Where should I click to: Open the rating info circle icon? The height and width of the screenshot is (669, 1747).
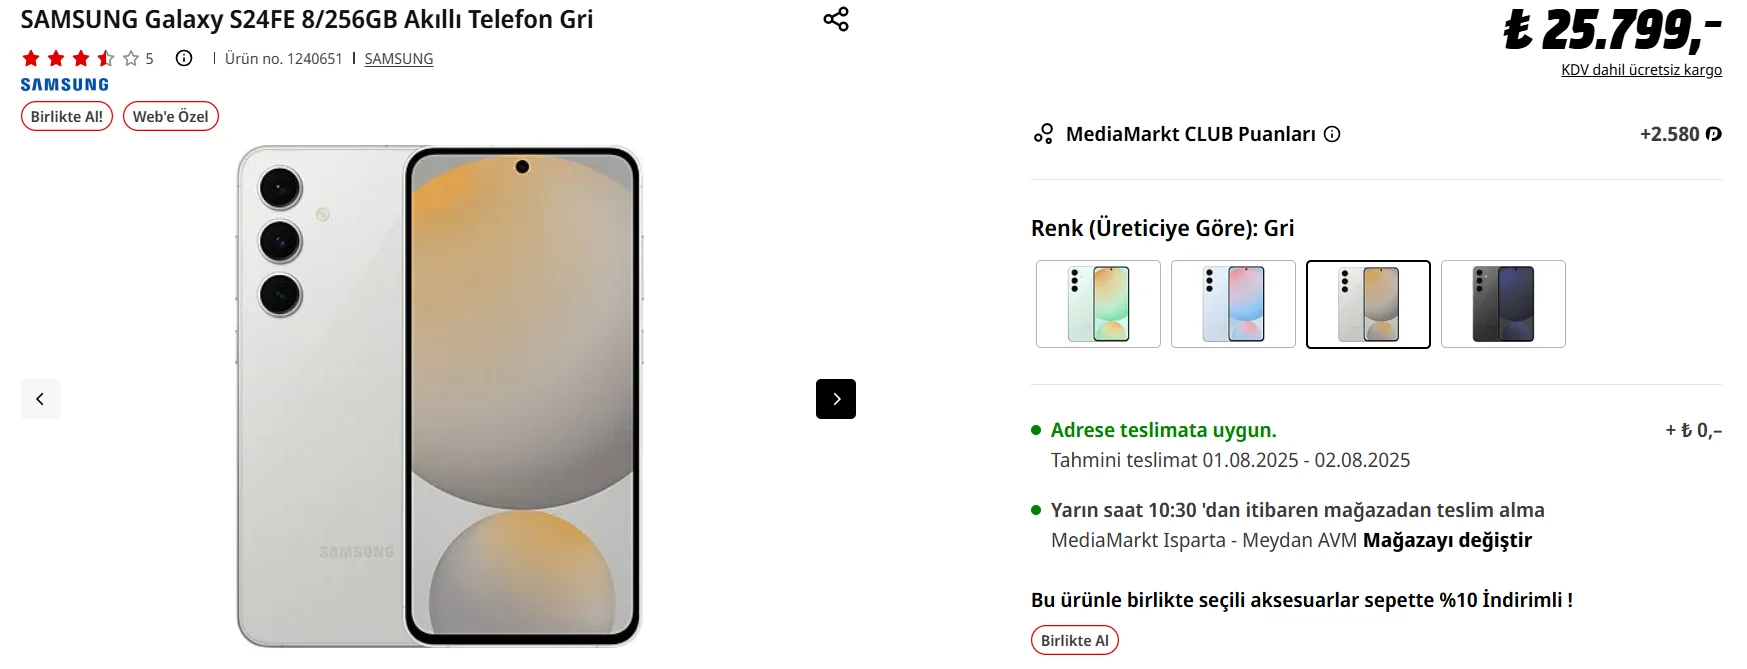(x=184, y=58)
